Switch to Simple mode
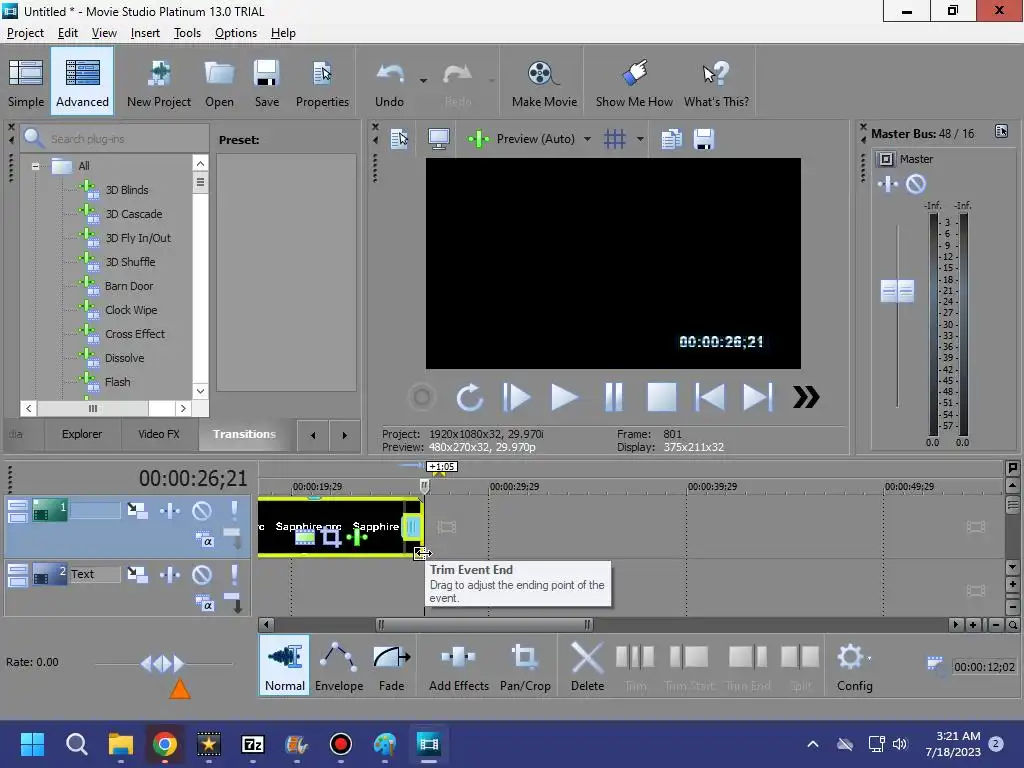 [x=26, y=82]
